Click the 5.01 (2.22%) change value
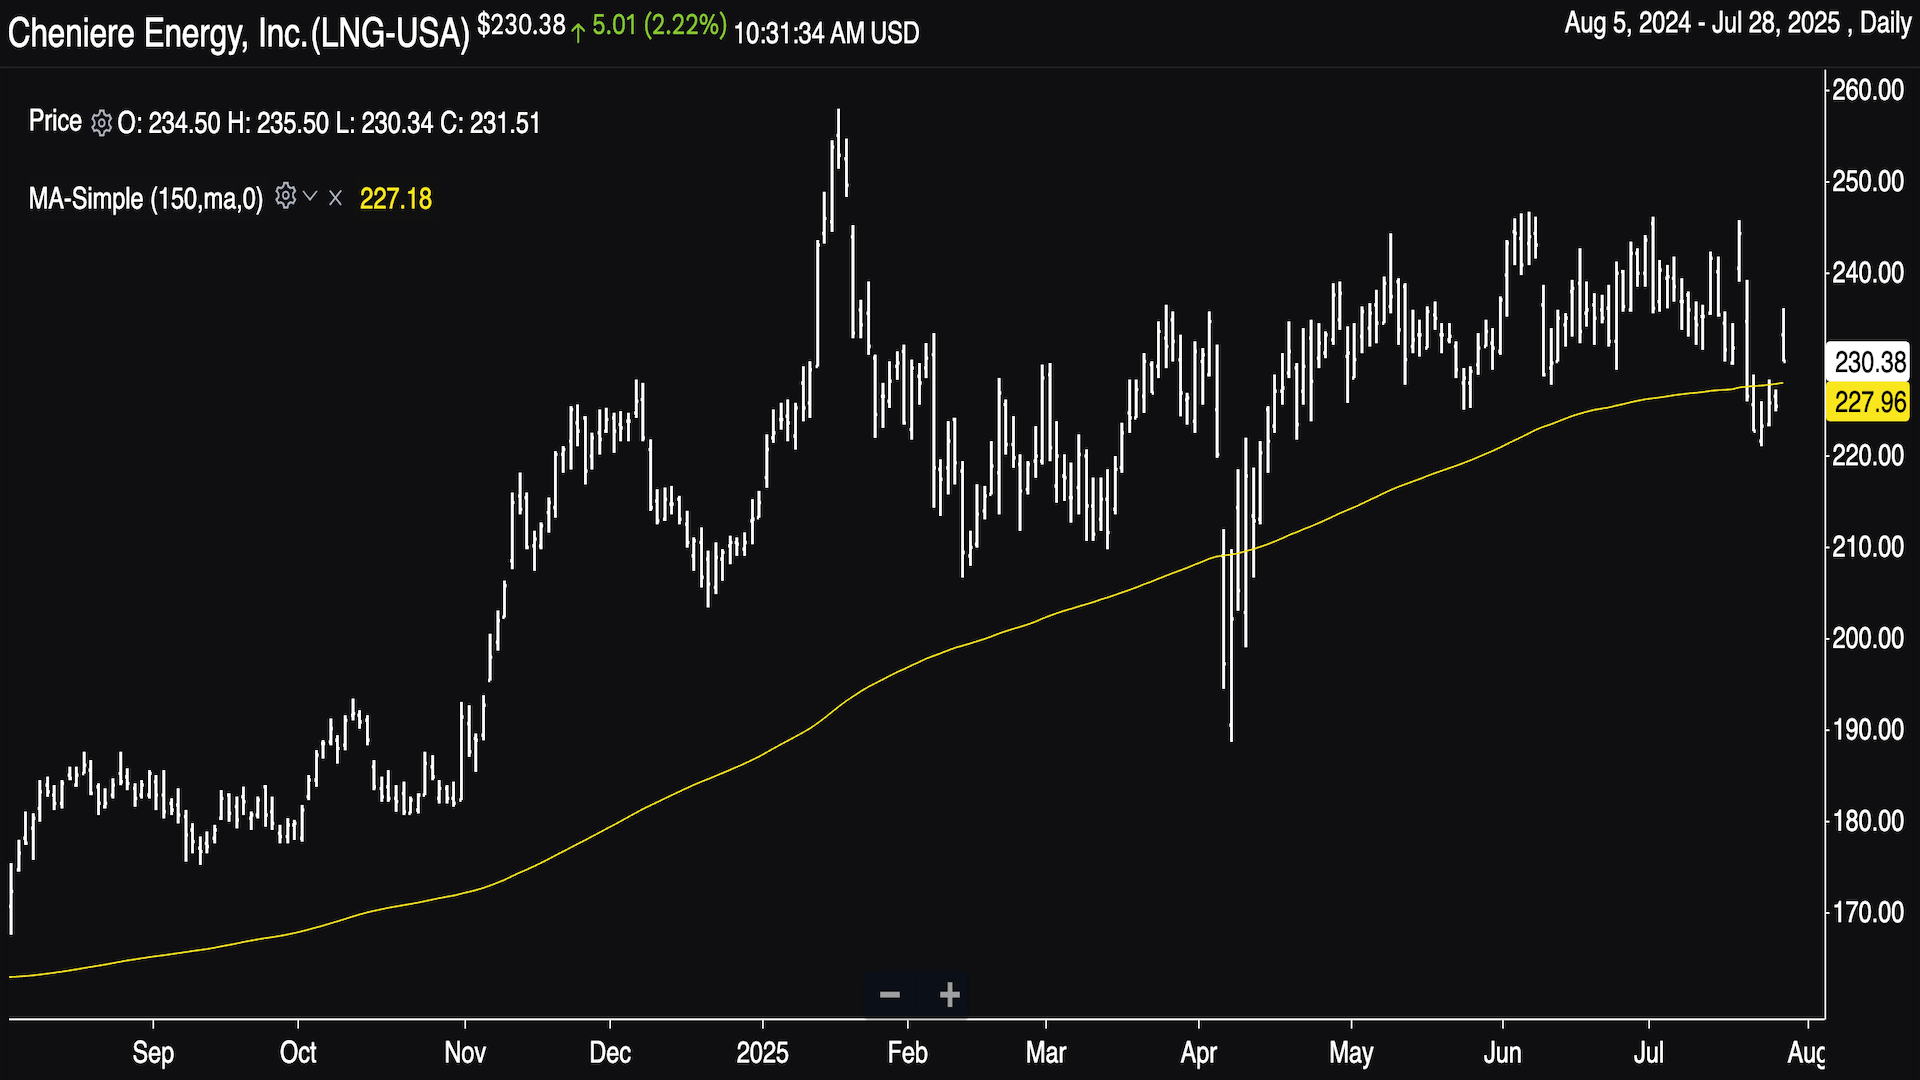 pyautogui.click(x=659, y=26)
